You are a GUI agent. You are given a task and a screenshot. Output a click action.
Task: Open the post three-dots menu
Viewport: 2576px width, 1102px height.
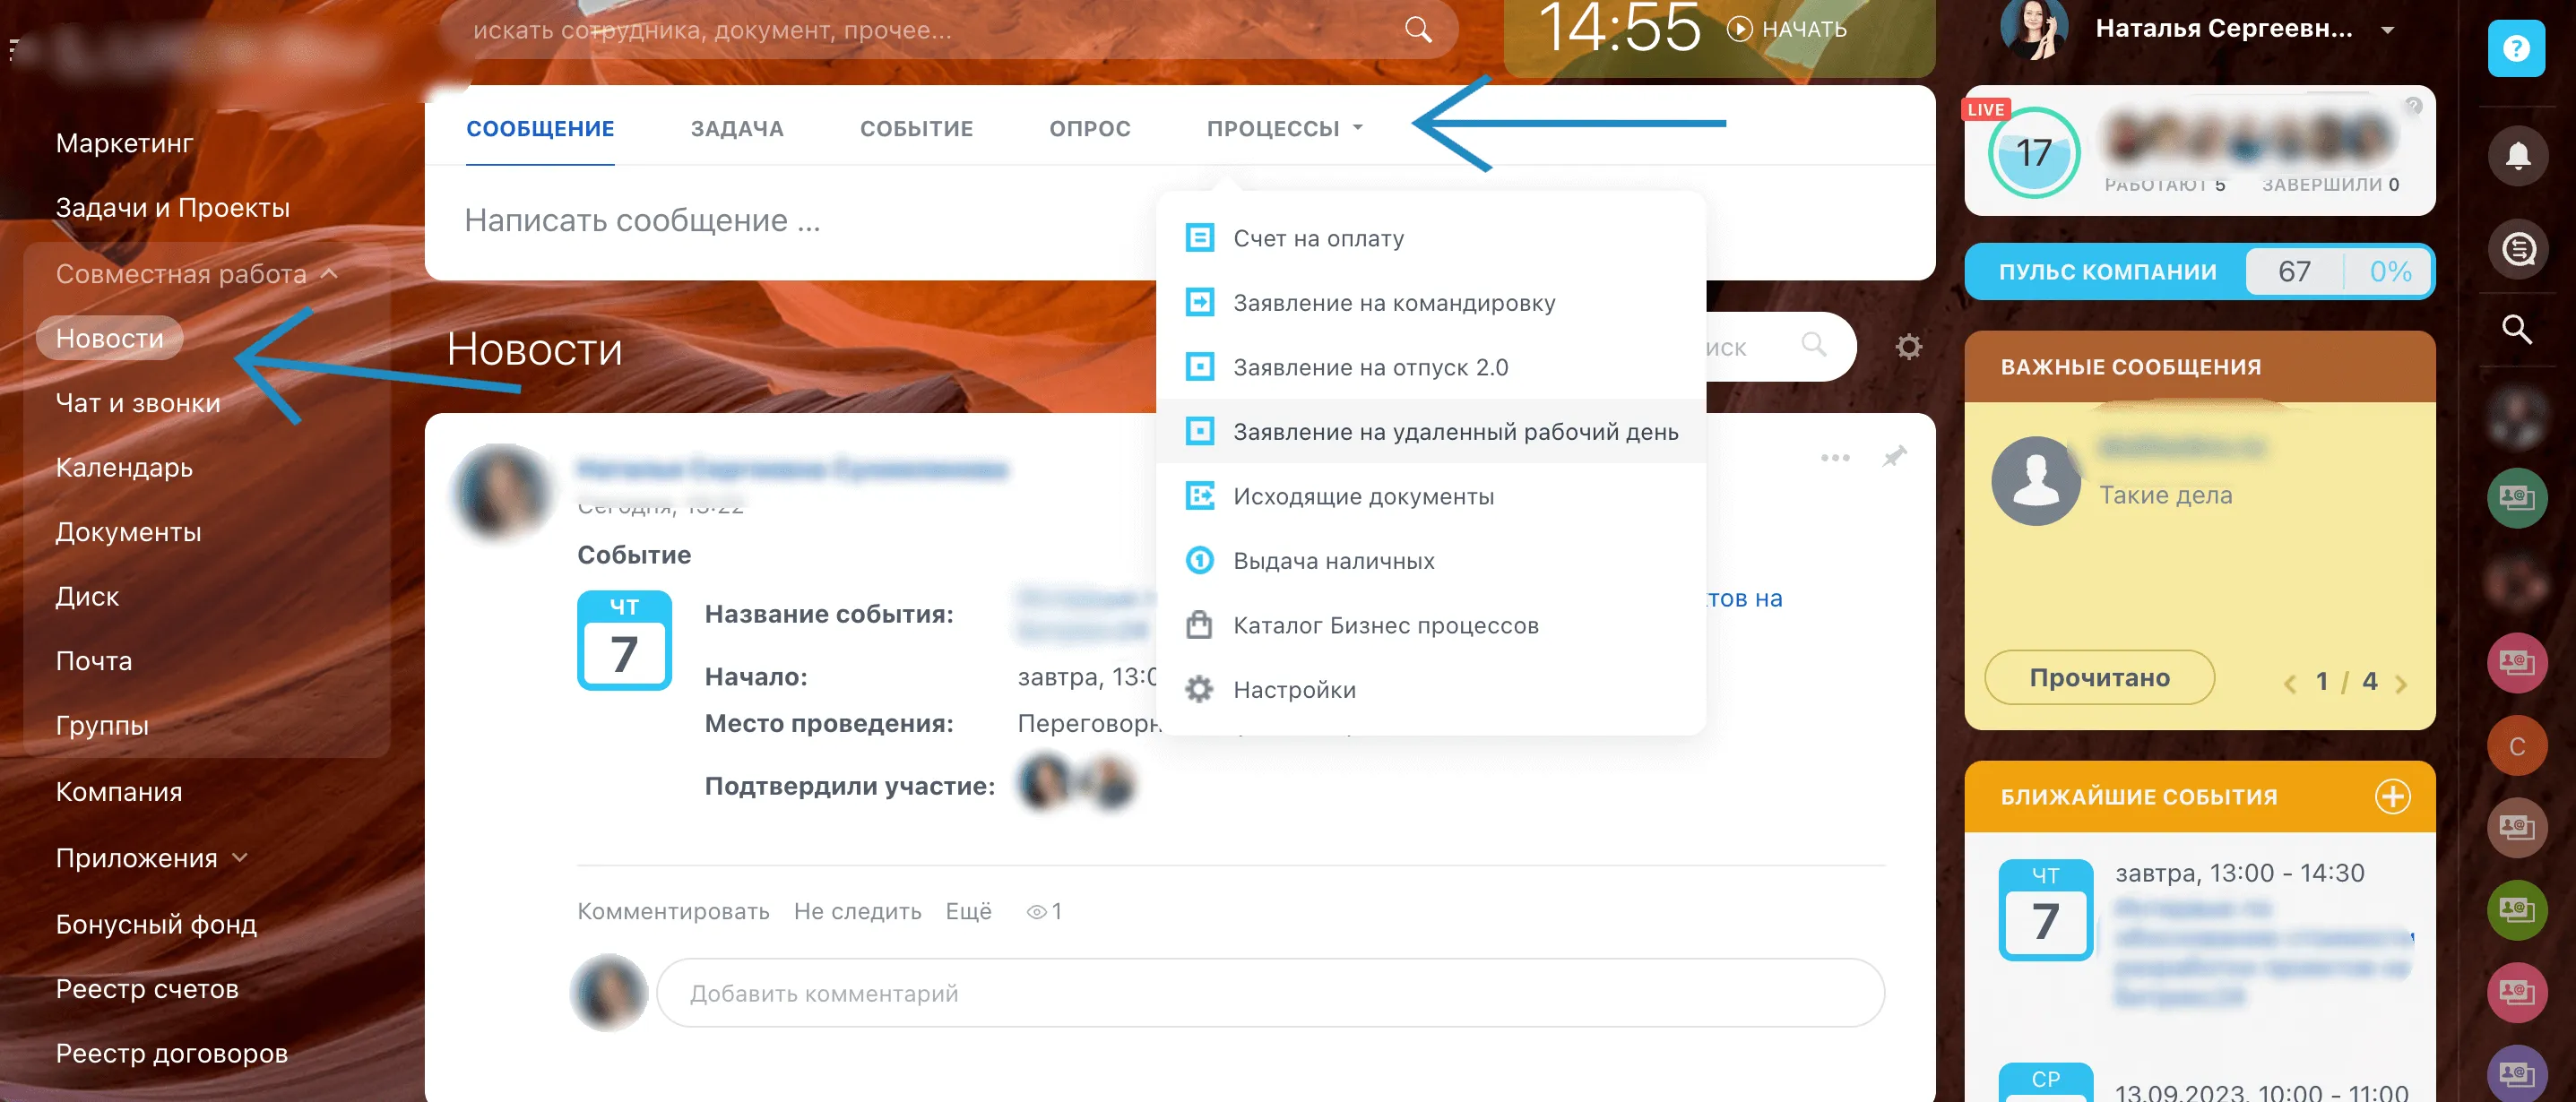(x=1834, y=458)
